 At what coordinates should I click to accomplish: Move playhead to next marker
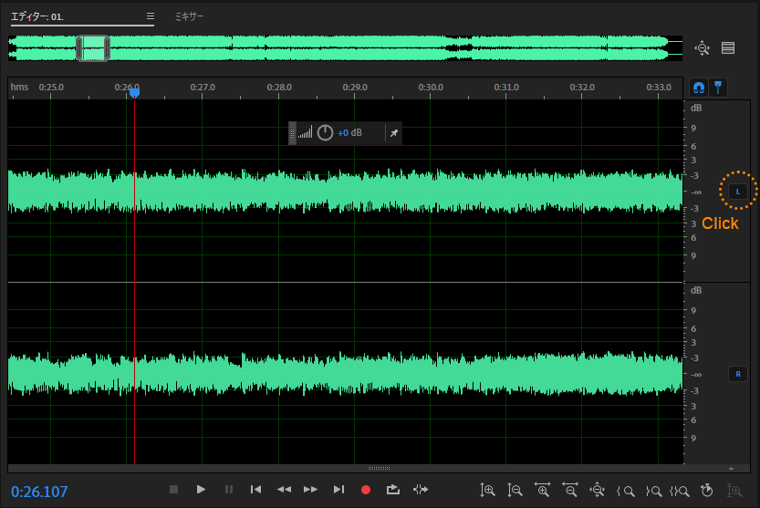pos(339,490)
